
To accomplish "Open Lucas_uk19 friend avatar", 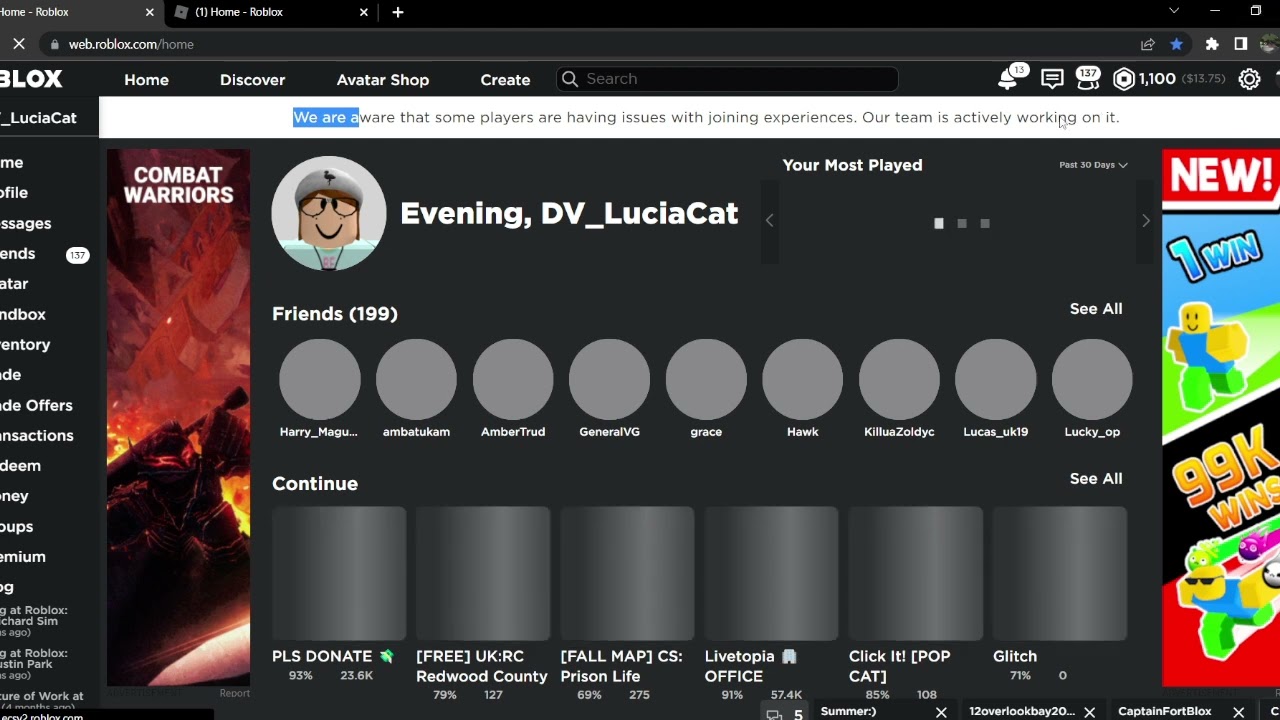I will coord(995,379).
